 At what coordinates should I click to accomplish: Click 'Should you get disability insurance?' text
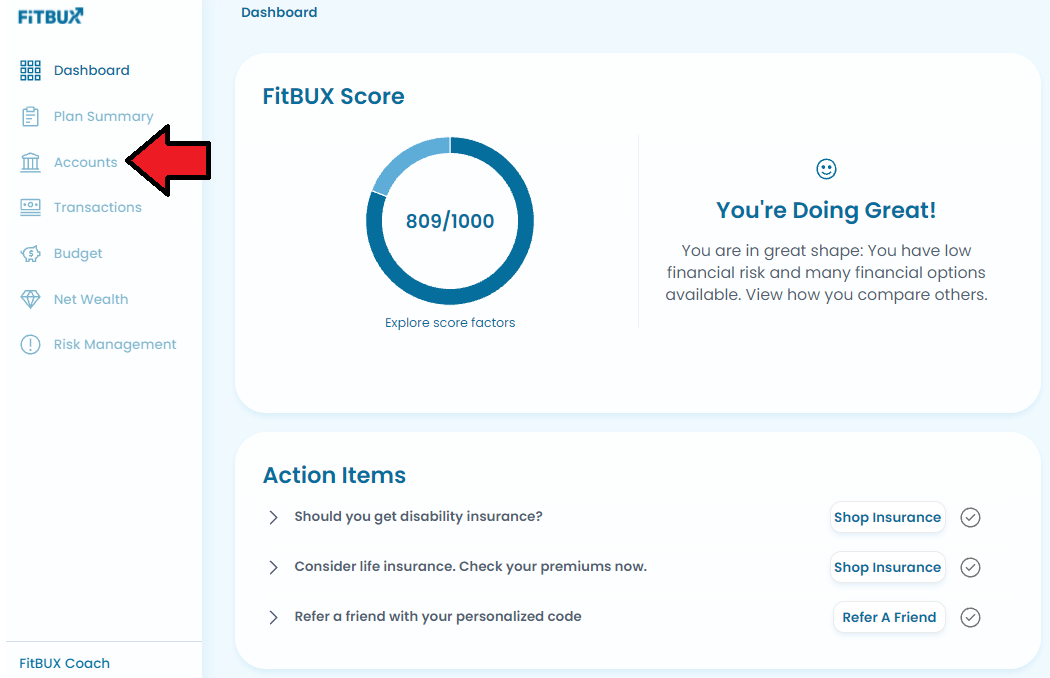click(x=419, y=517)
